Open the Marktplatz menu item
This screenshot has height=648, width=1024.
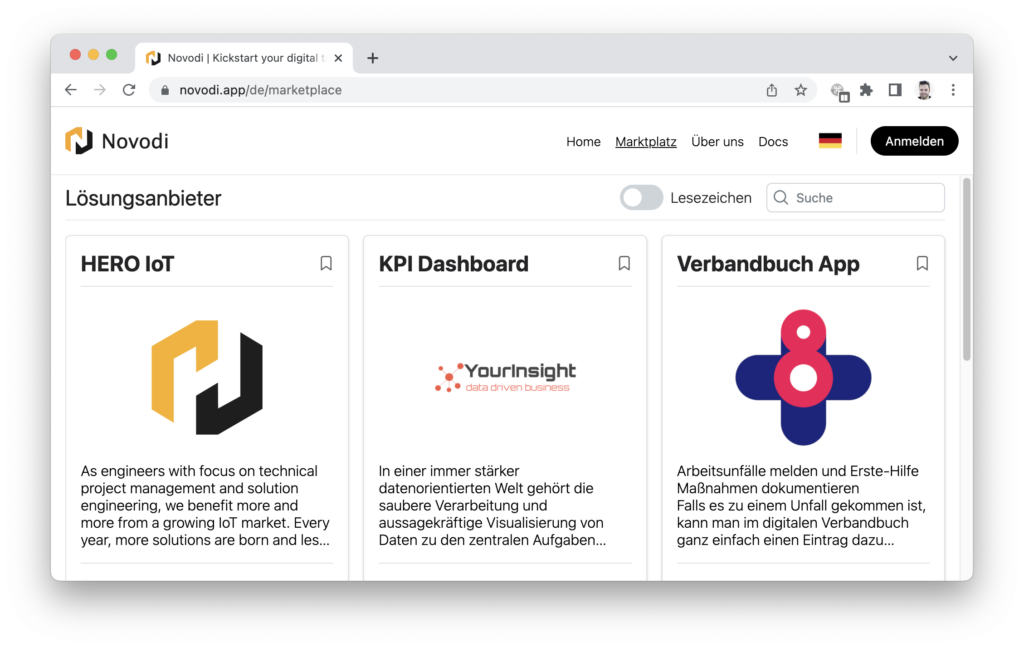coord(646,142)
